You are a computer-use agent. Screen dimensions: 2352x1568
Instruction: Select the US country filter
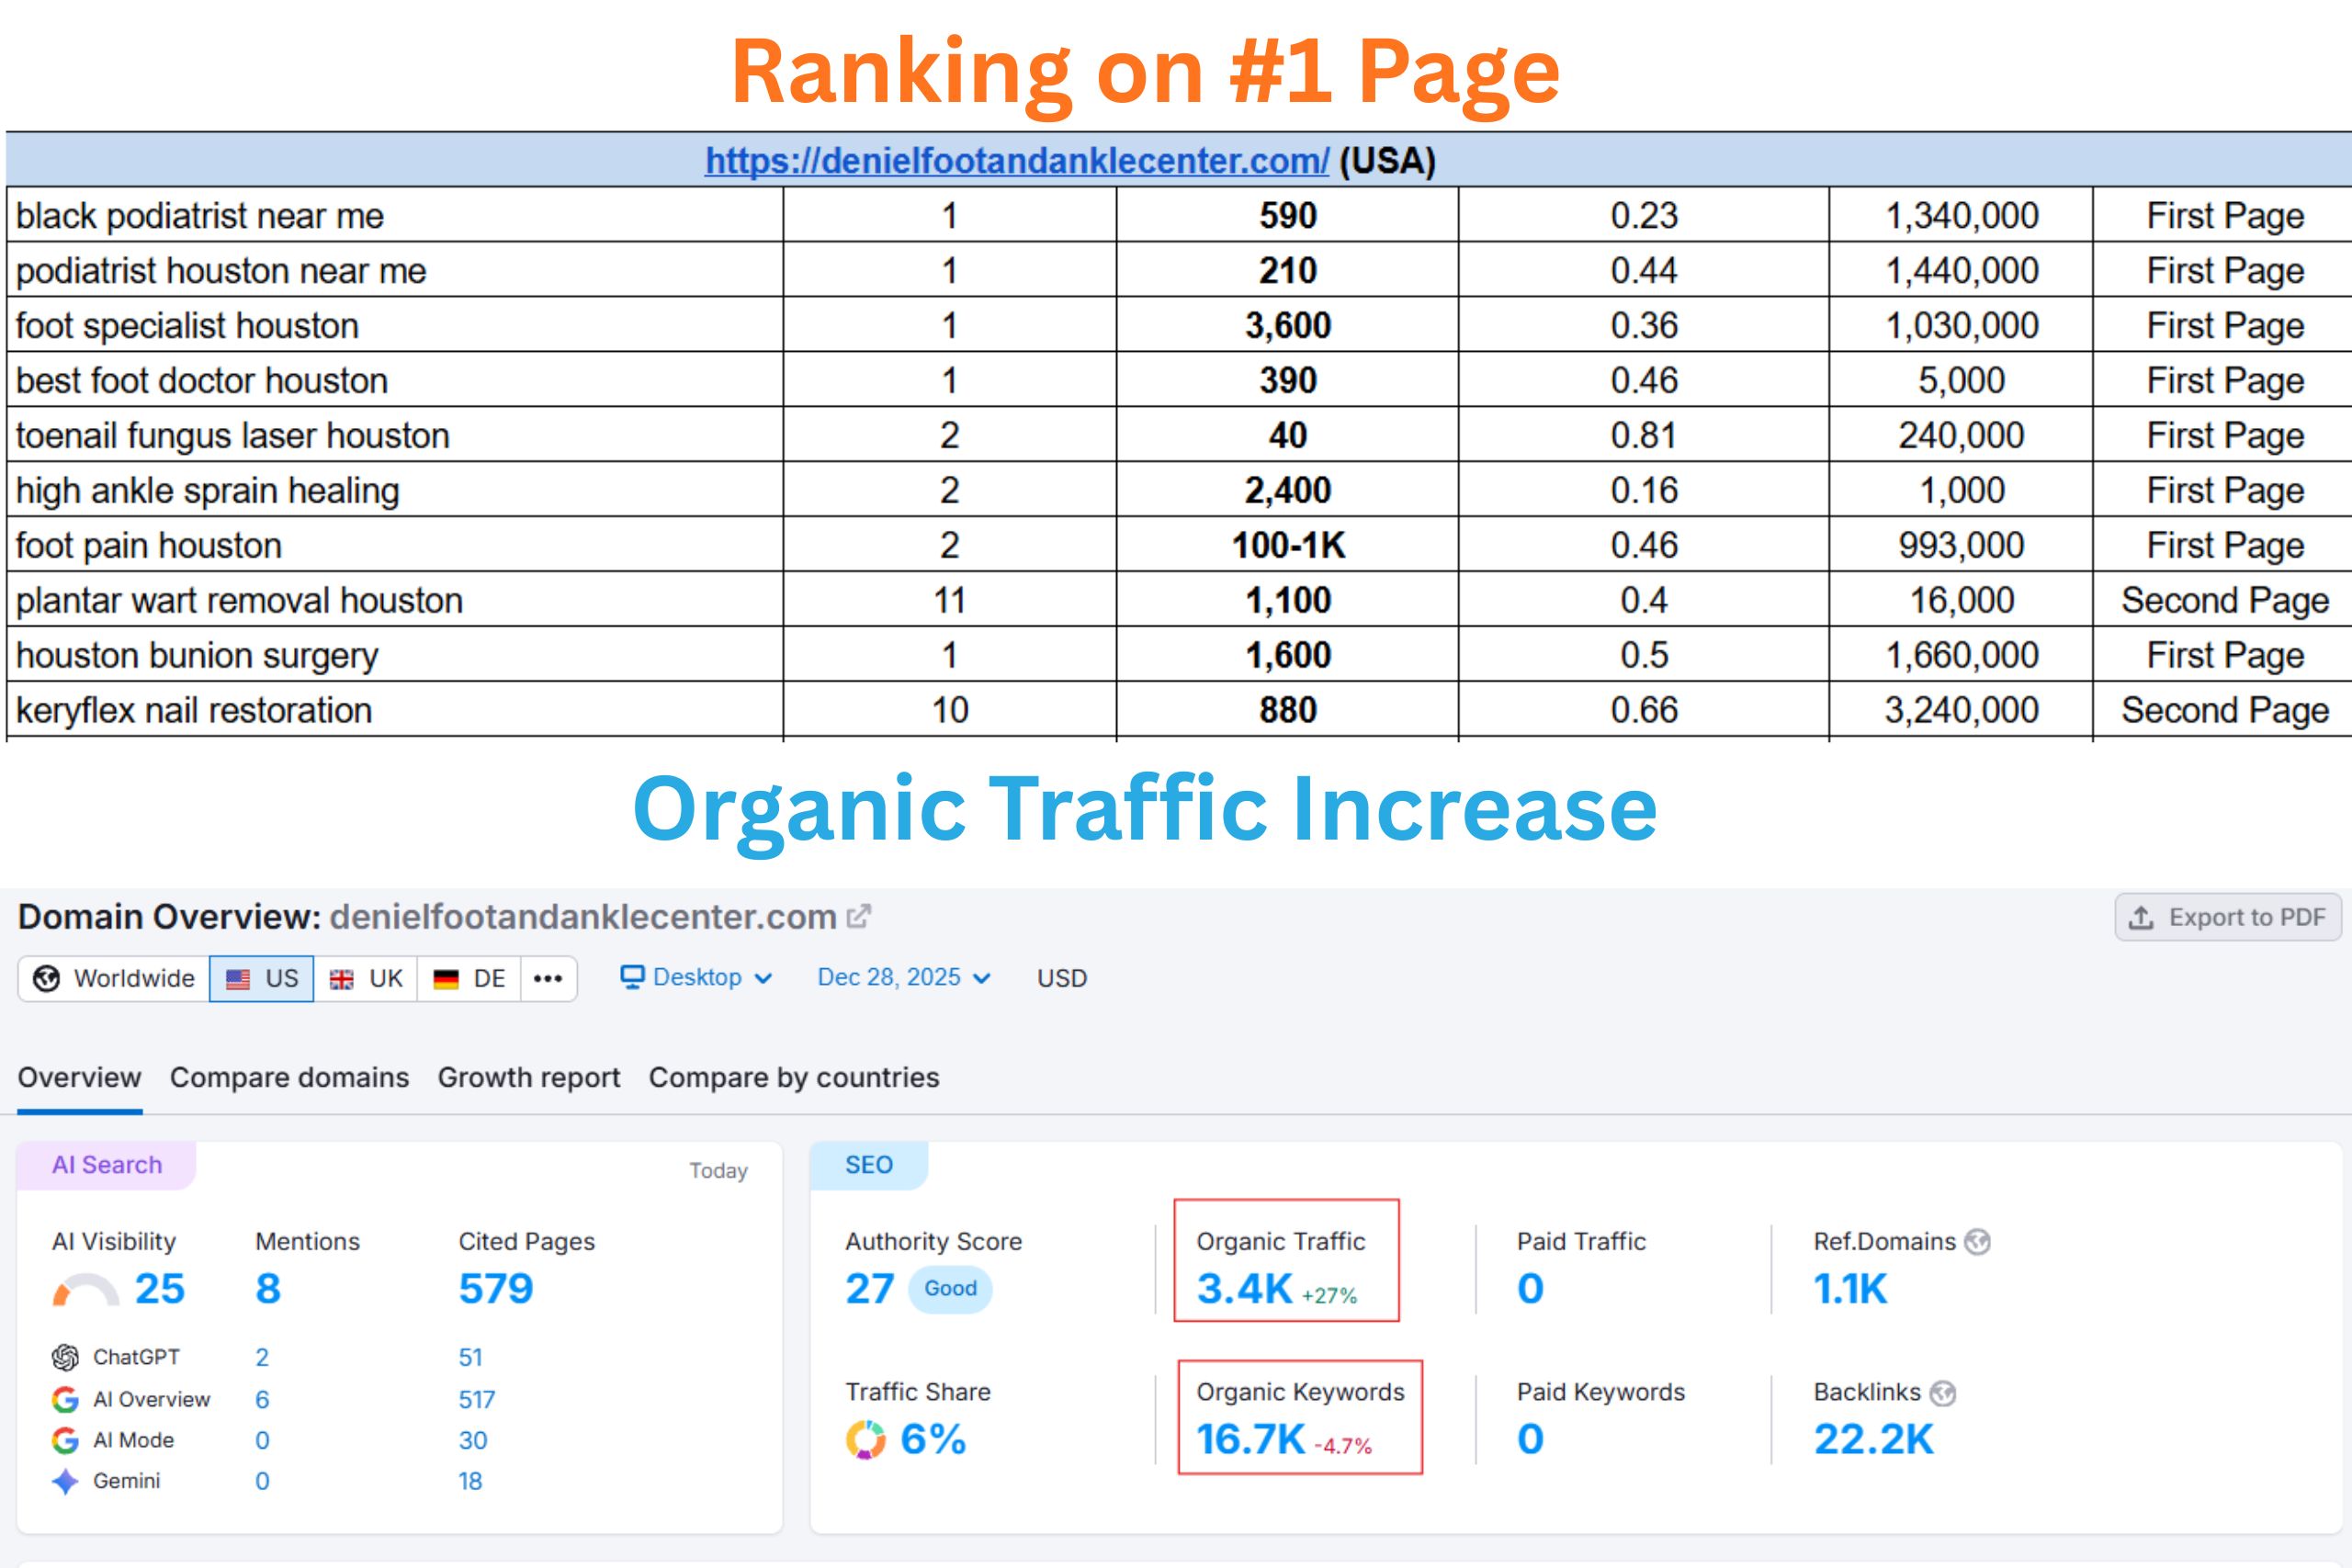pyautogui.click(x=262, y=978)
